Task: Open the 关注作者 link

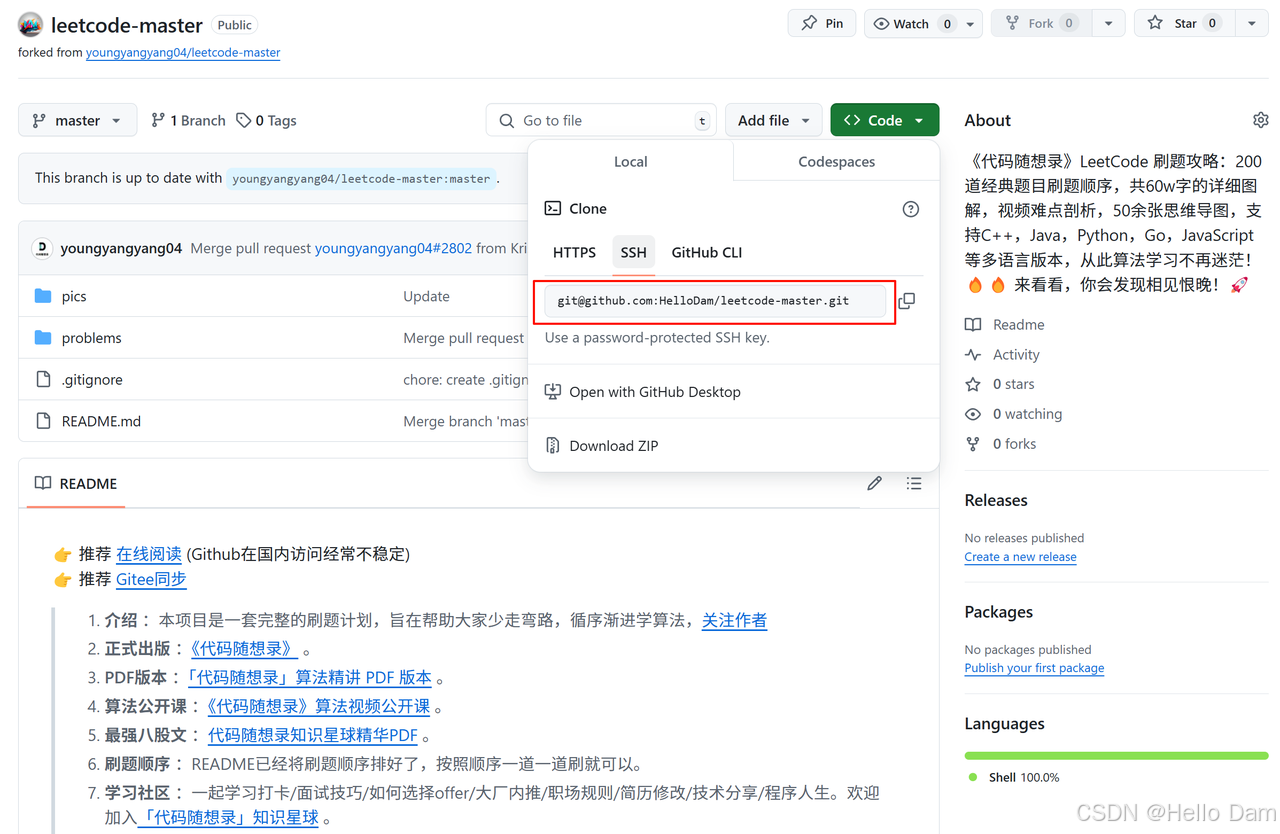Action: [x=734, y=621]
